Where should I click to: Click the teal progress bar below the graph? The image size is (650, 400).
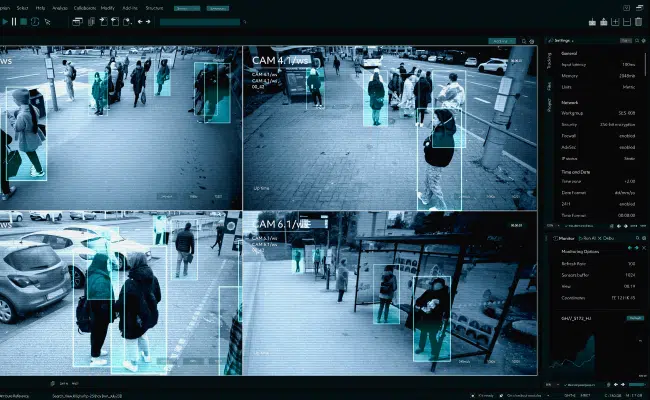[638, 385]
